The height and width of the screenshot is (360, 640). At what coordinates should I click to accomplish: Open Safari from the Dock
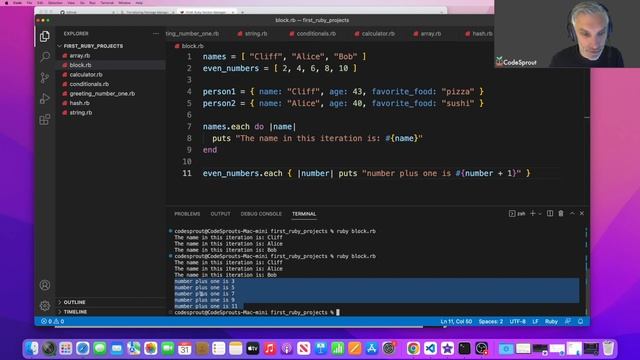click(82, 348)
